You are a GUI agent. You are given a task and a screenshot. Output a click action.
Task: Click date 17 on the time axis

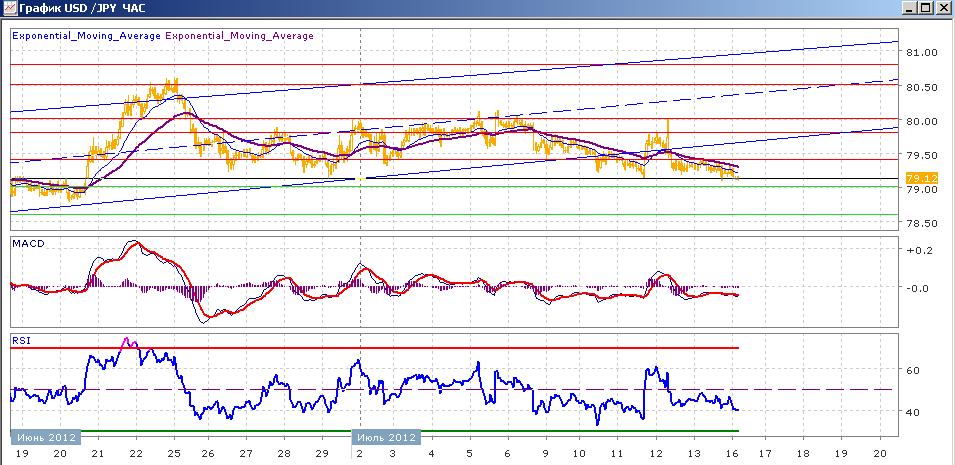pos(765,454)
